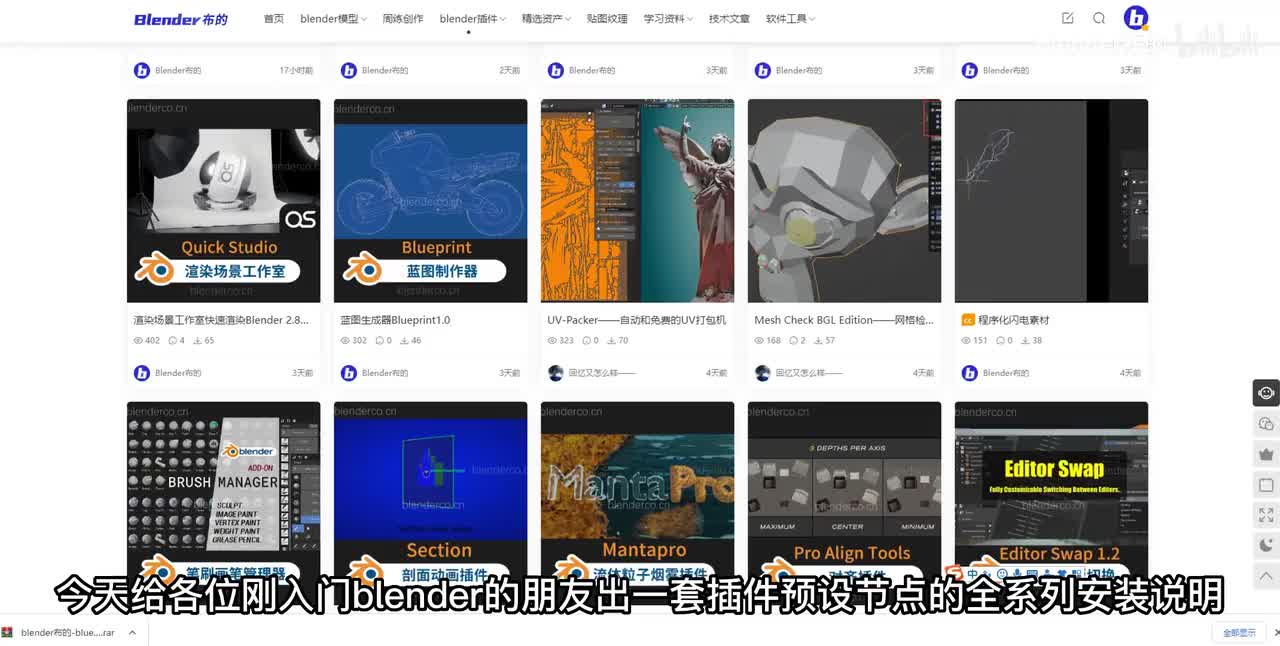
Task: Open the 程序化闪电素材 post title
Action: (1013, 320)
